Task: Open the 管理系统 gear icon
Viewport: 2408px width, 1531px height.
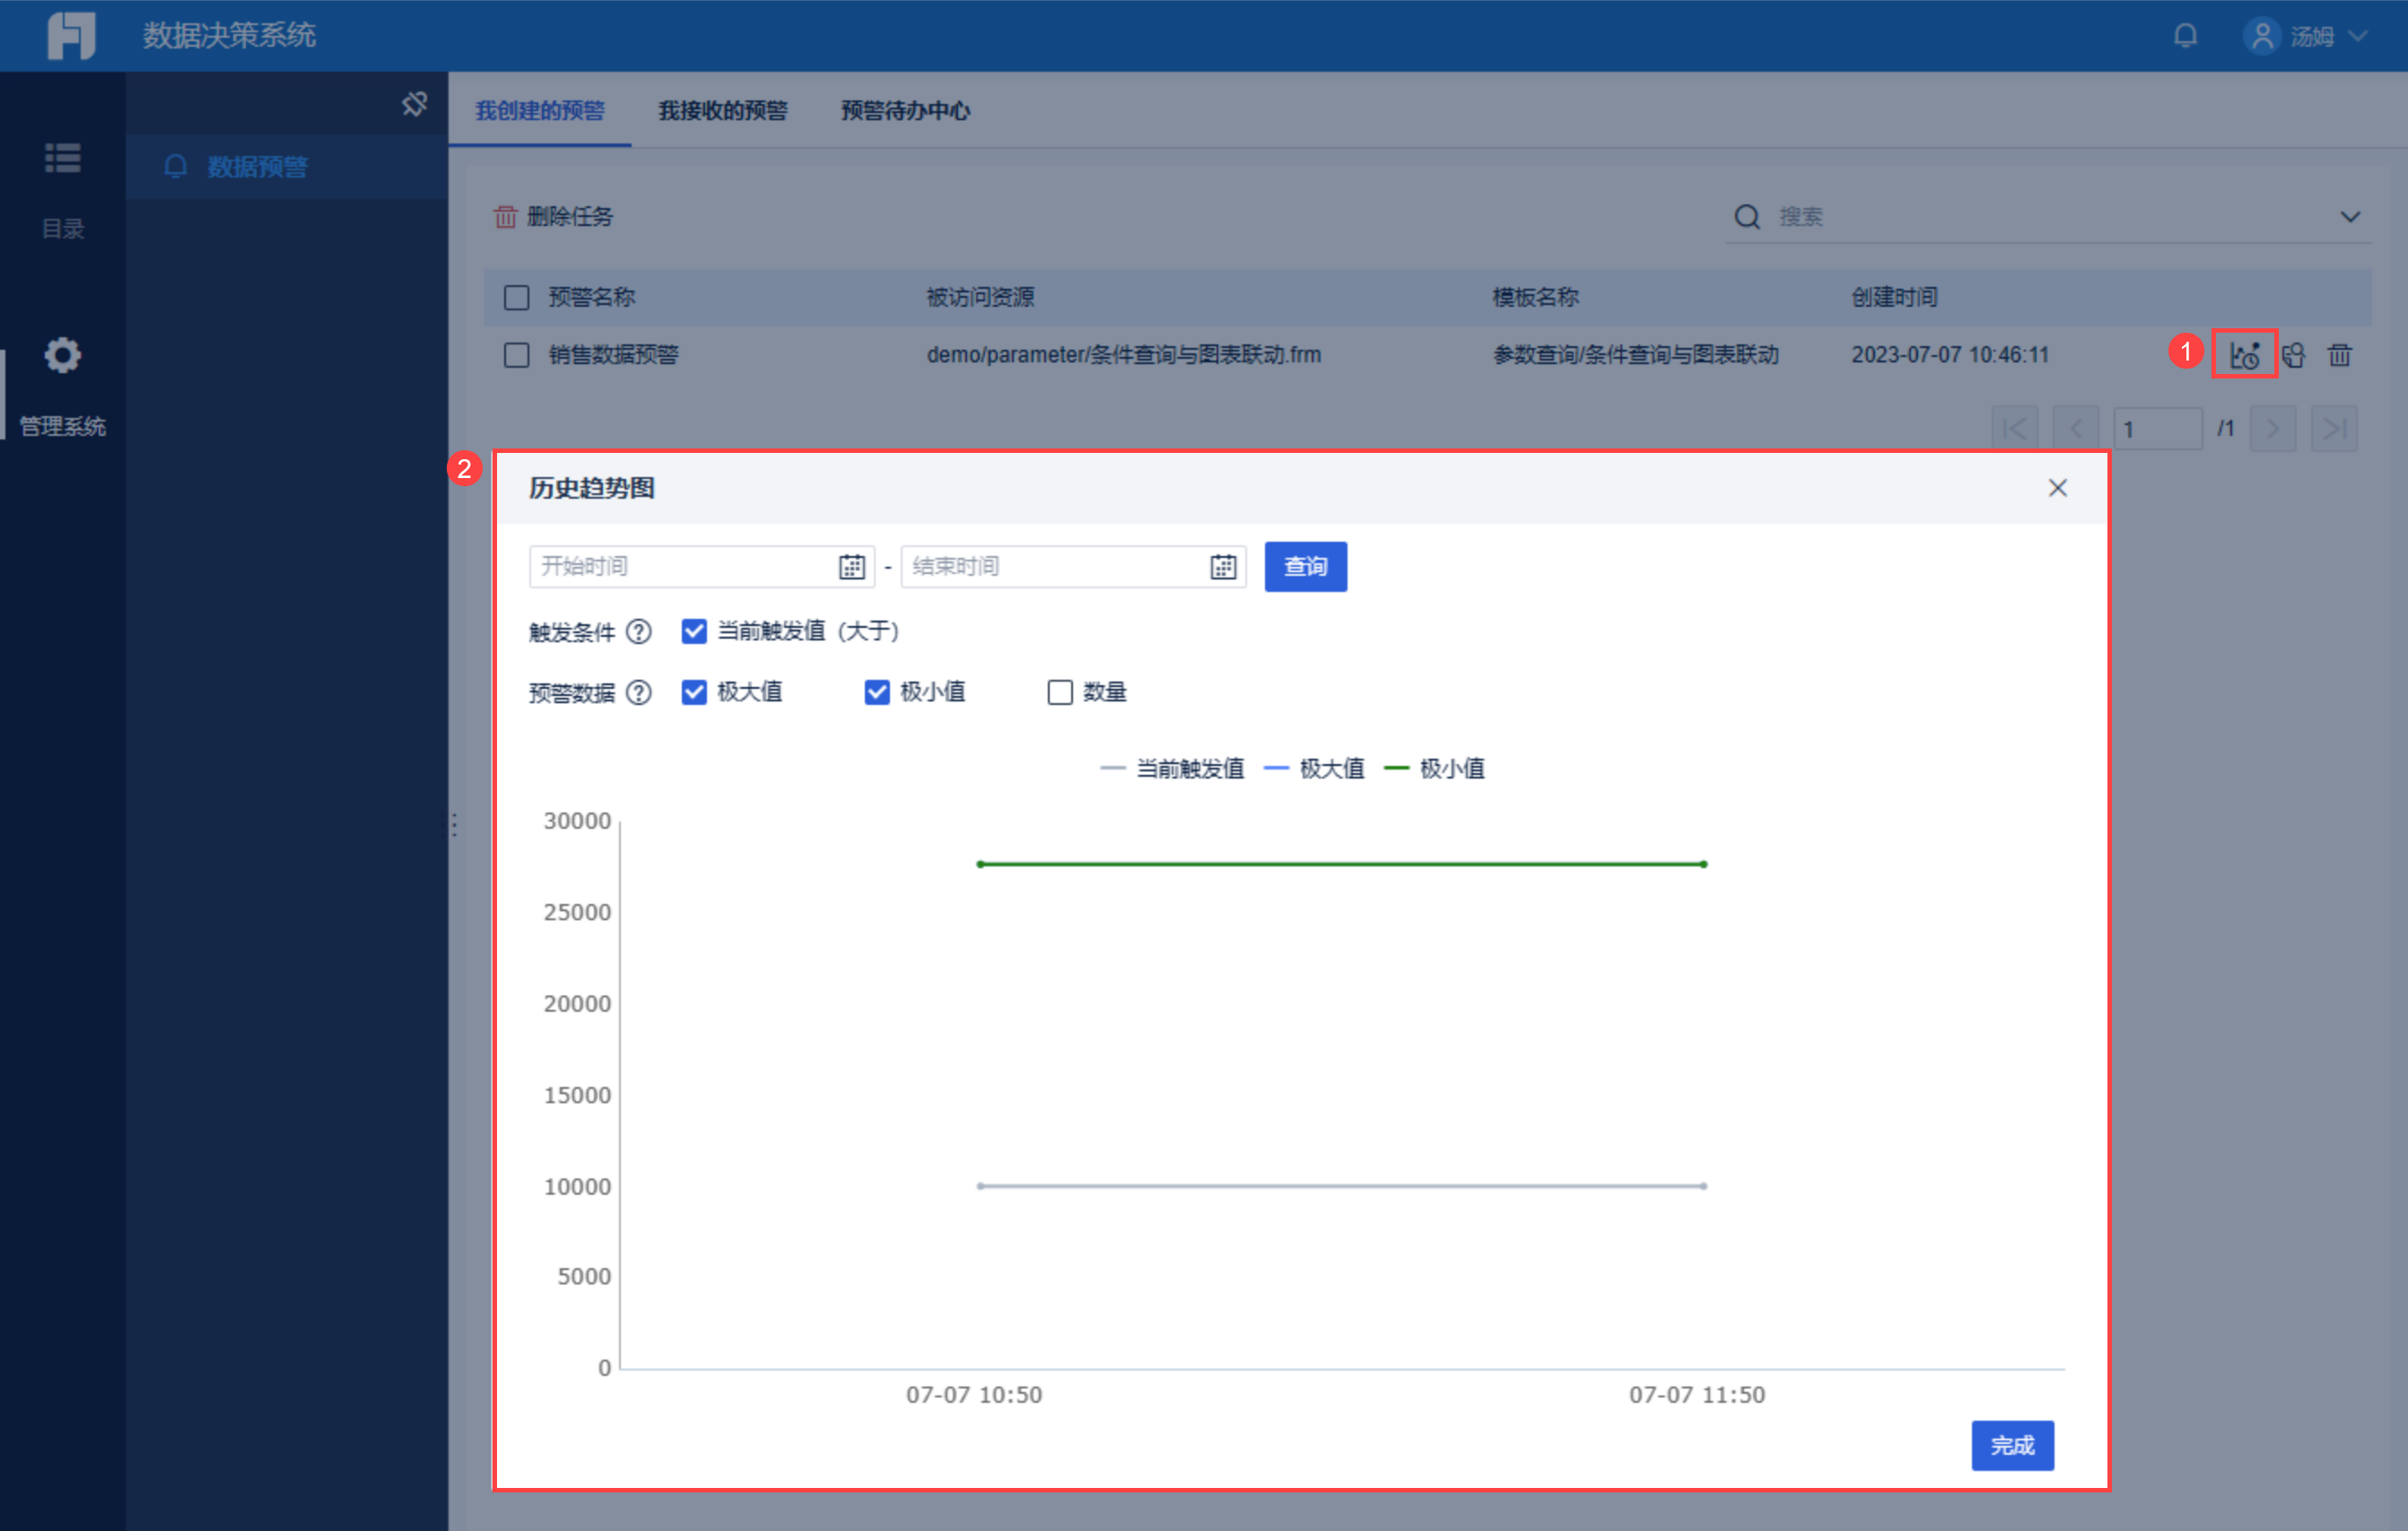Action: (x=62, y=355)
